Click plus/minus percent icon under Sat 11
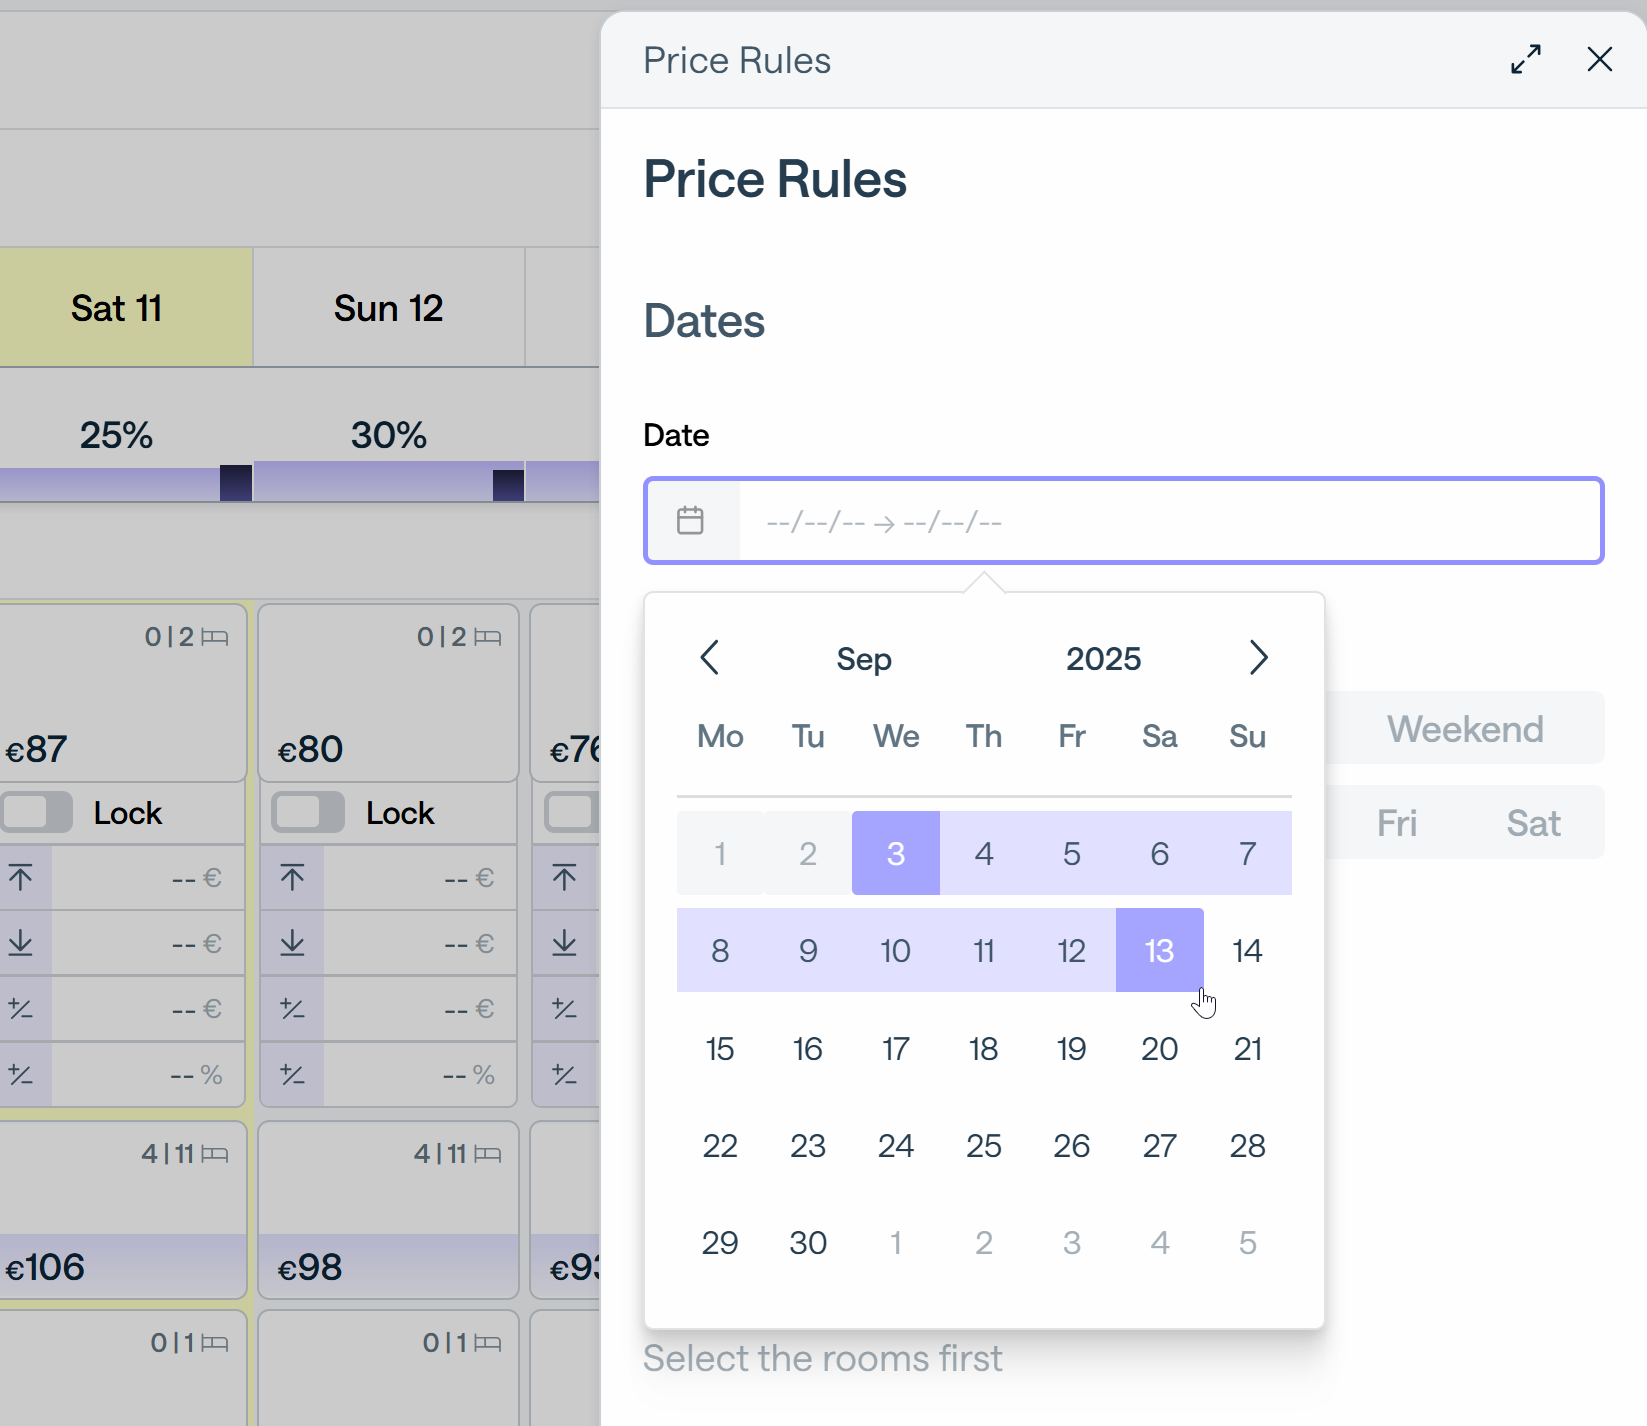 click(x=21, y=1075)
